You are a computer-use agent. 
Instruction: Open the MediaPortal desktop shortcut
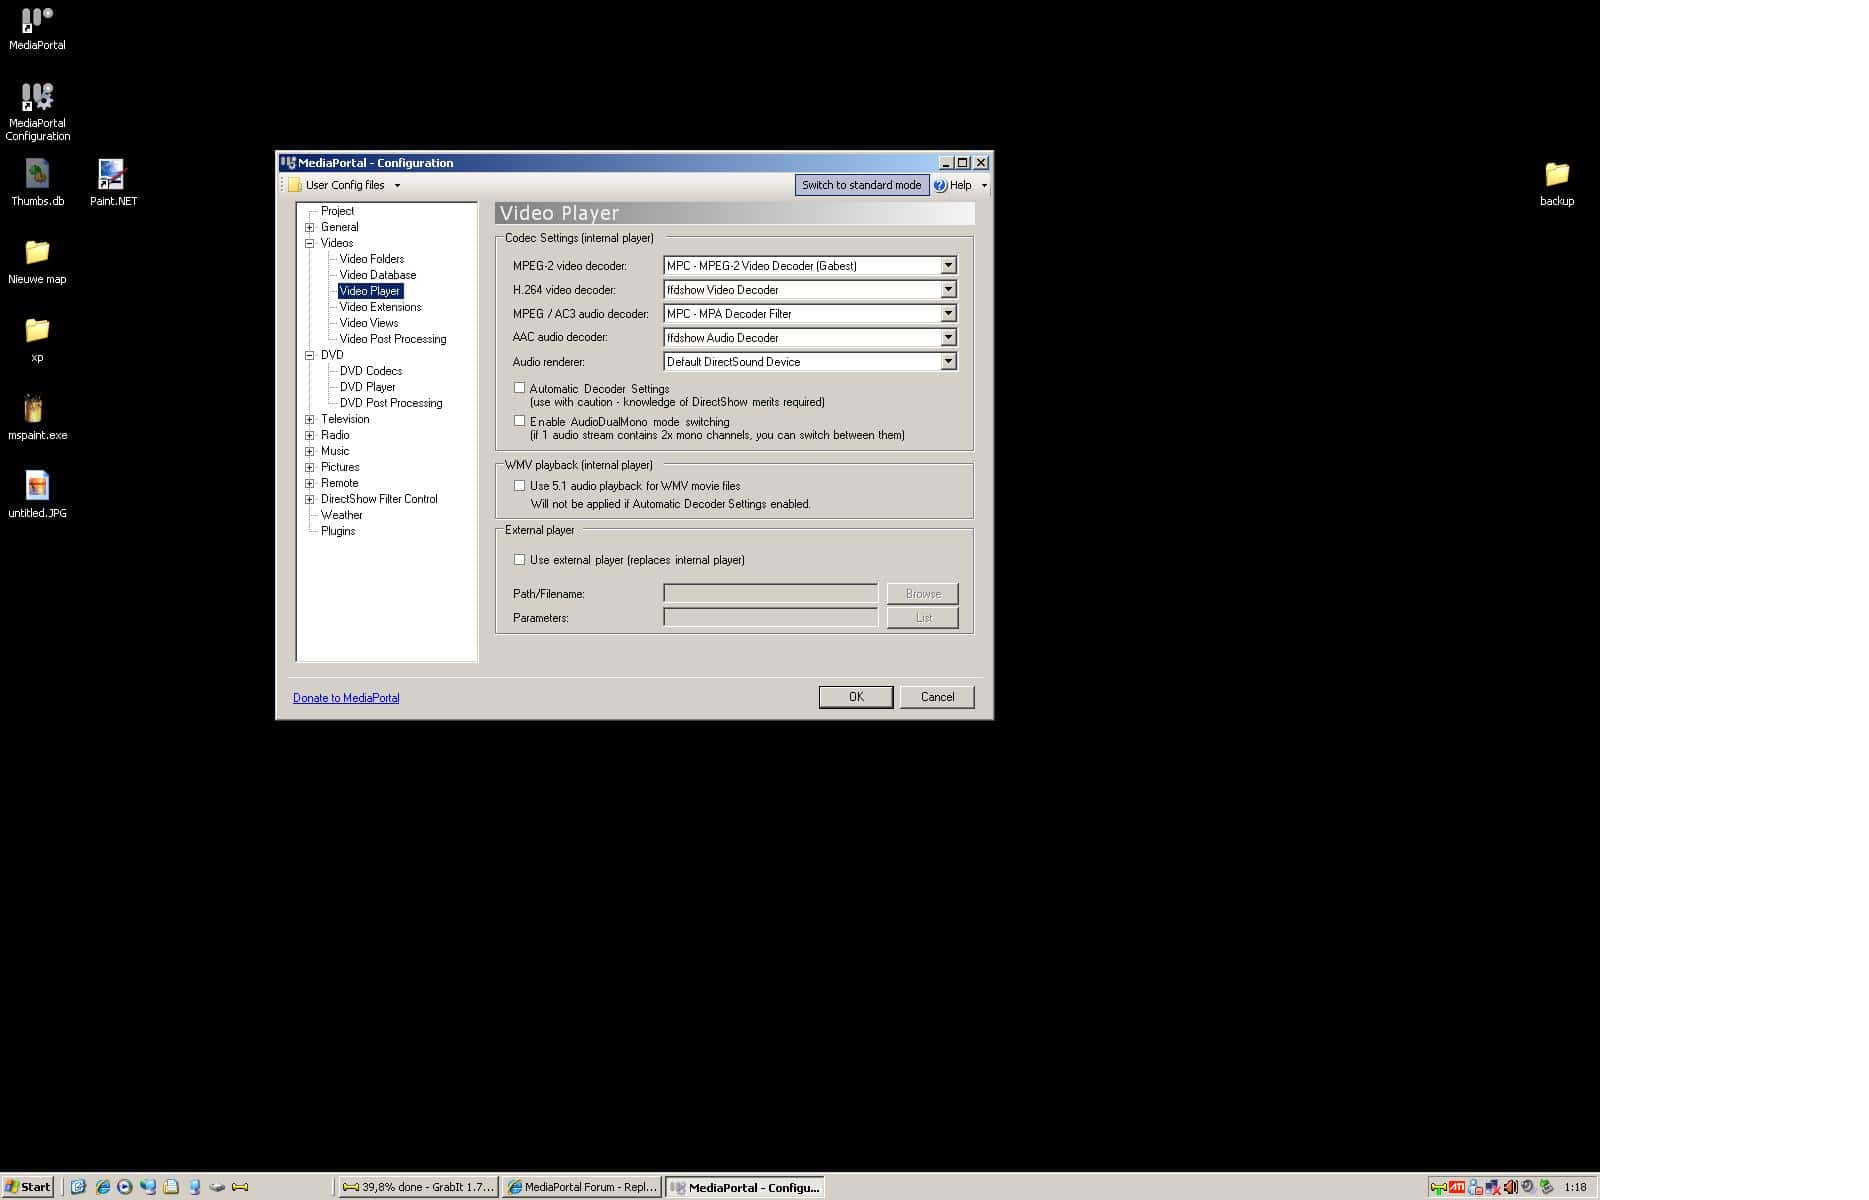coord(37,28)
